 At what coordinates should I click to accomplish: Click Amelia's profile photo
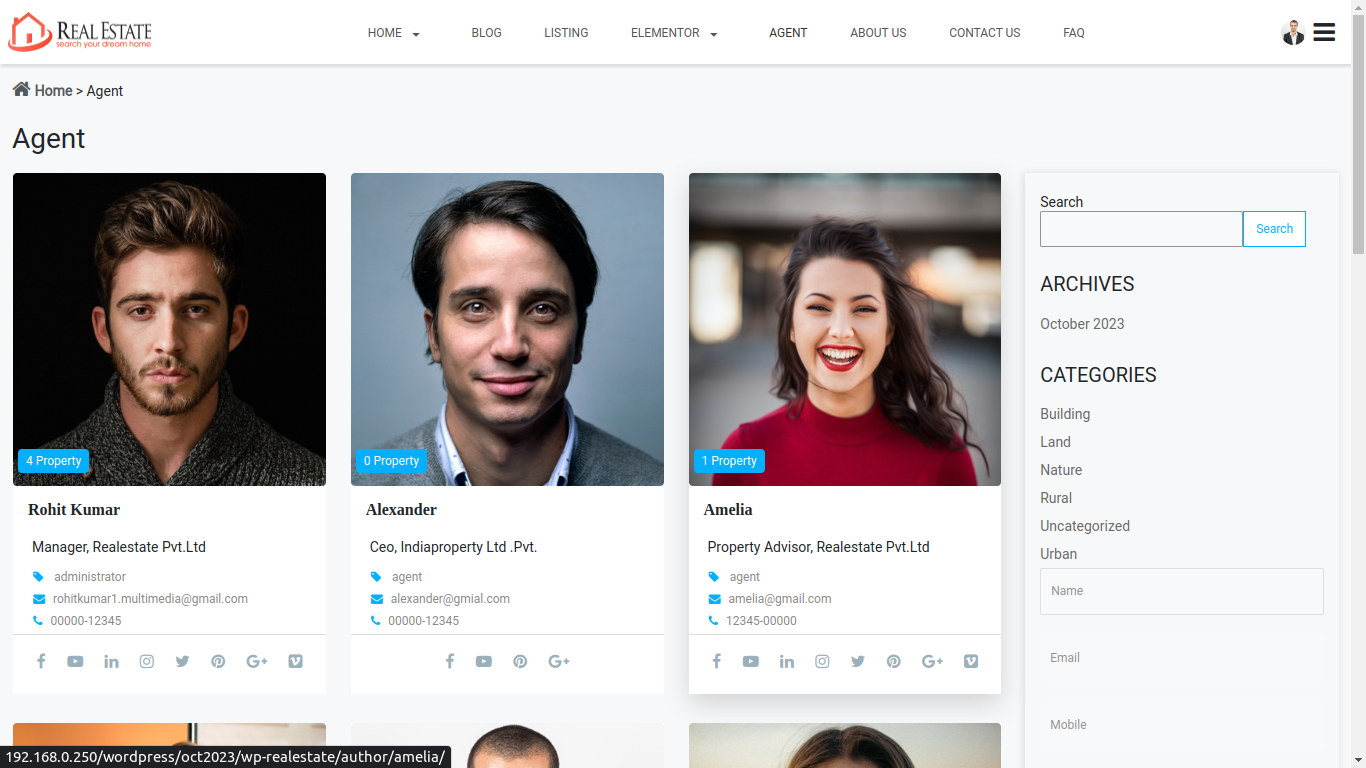click(844, 329)
